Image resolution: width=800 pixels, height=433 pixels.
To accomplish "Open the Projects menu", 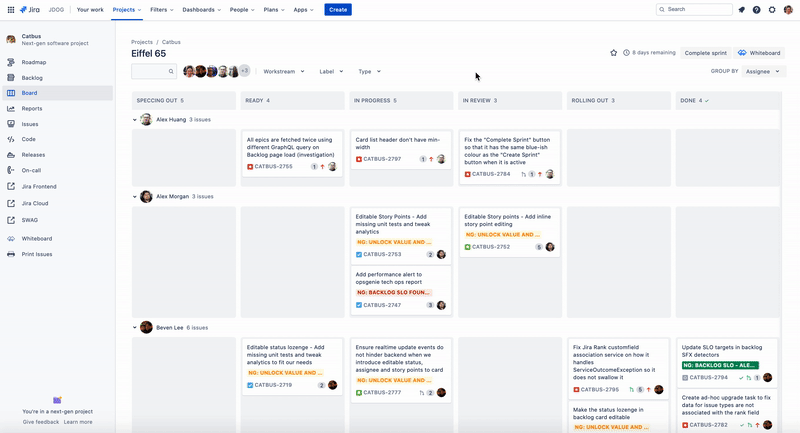I will [127, 10].
